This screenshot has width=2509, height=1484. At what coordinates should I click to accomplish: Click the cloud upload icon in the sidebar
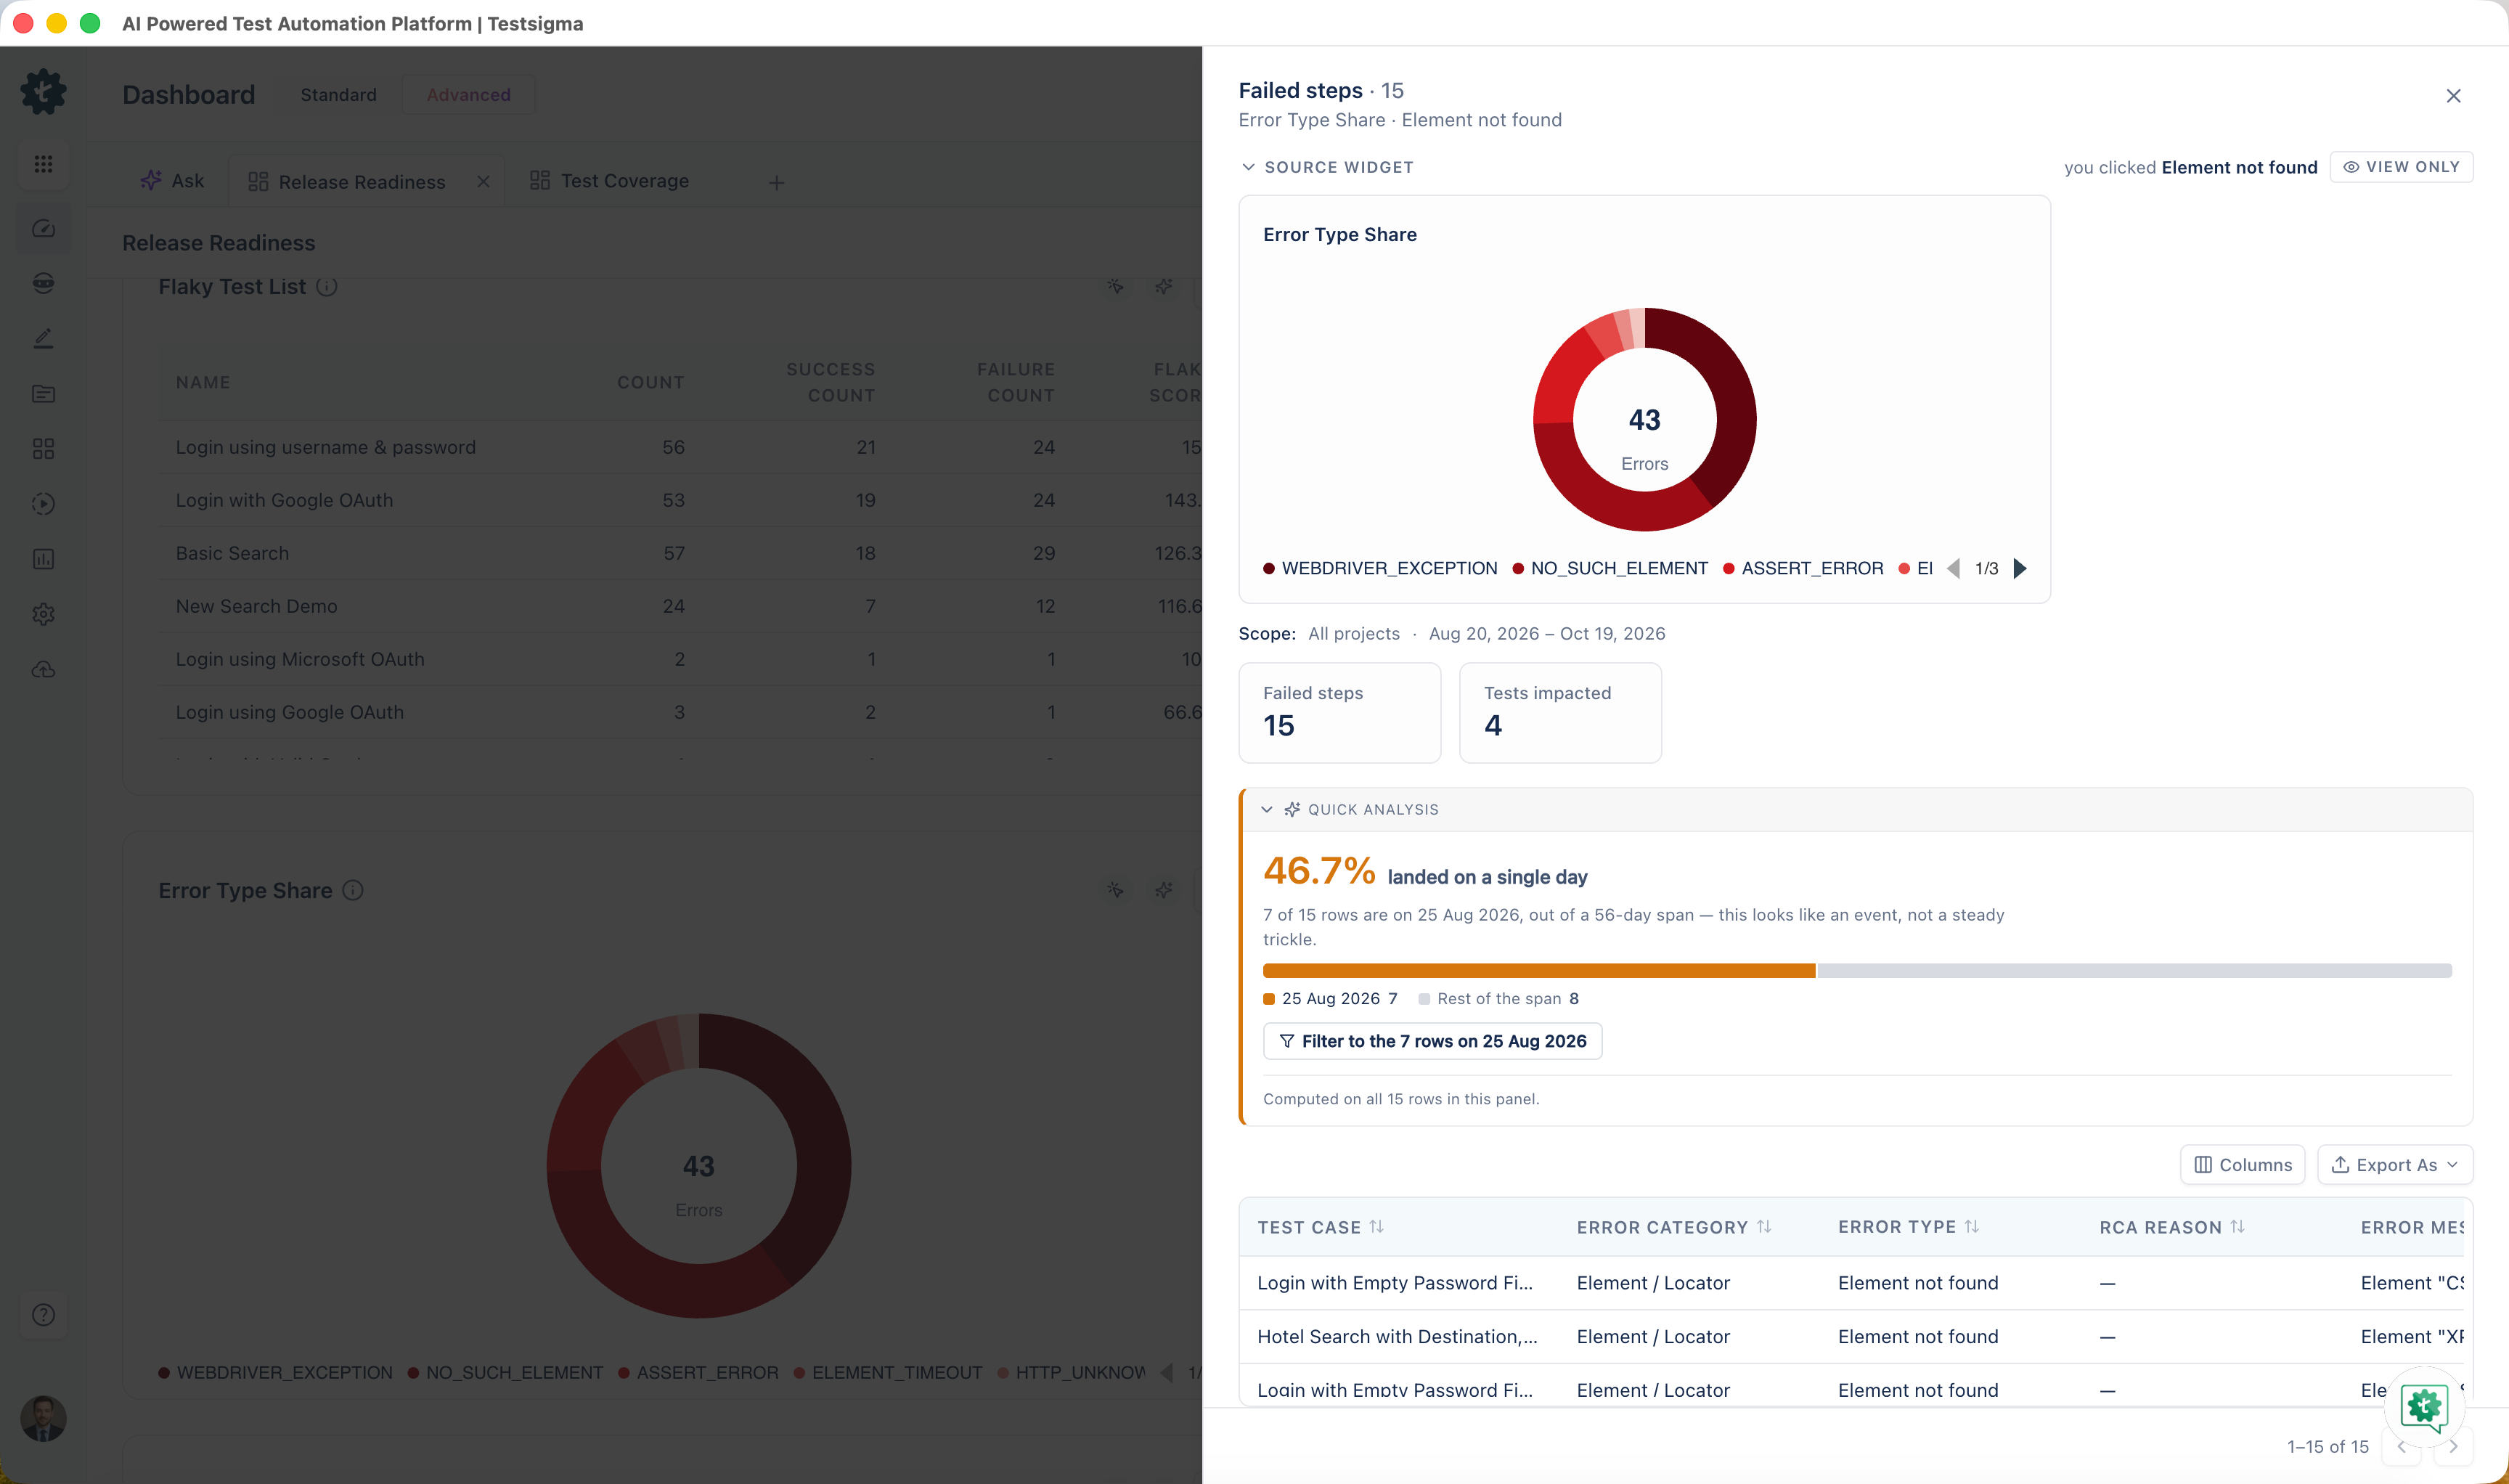point(43,669)
